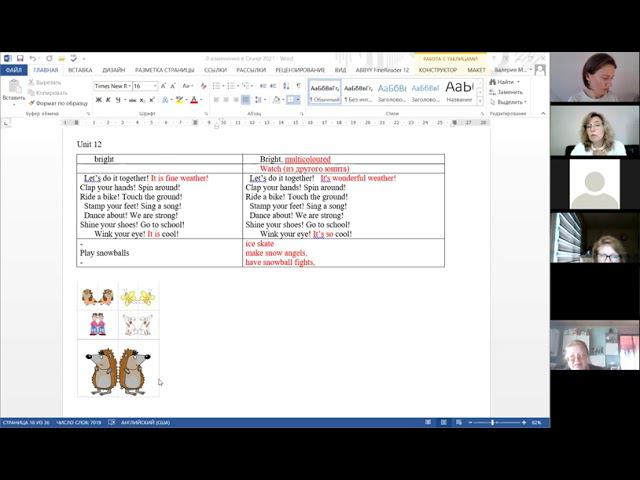This screenshot has height=480, width=640.
Task: Click the Bullets list icon
Action: click(216, 86)
